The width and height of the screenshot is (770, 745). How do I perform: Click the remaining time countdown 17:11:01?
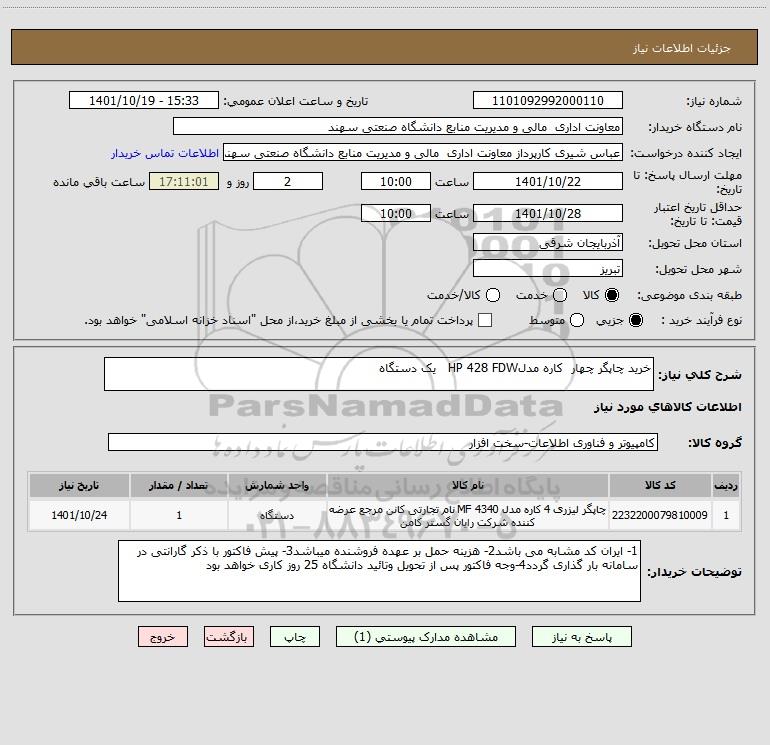coord(184,181)
